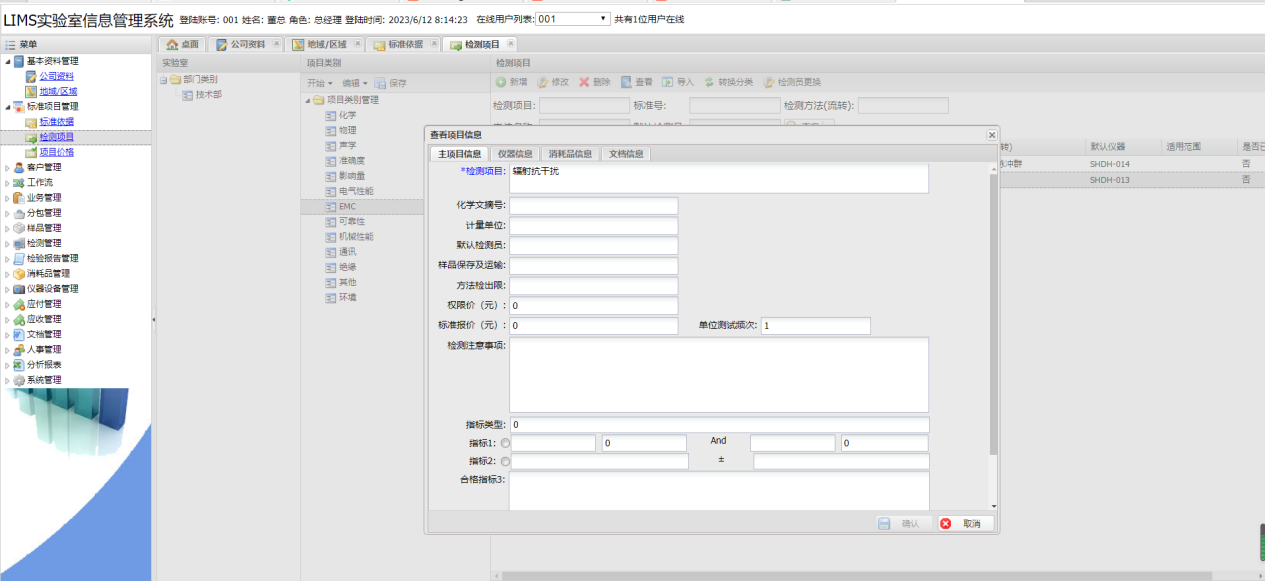Screen dimensions: 1265x581
Task: Close the 标准依据 tab
Action: (432, 44)
